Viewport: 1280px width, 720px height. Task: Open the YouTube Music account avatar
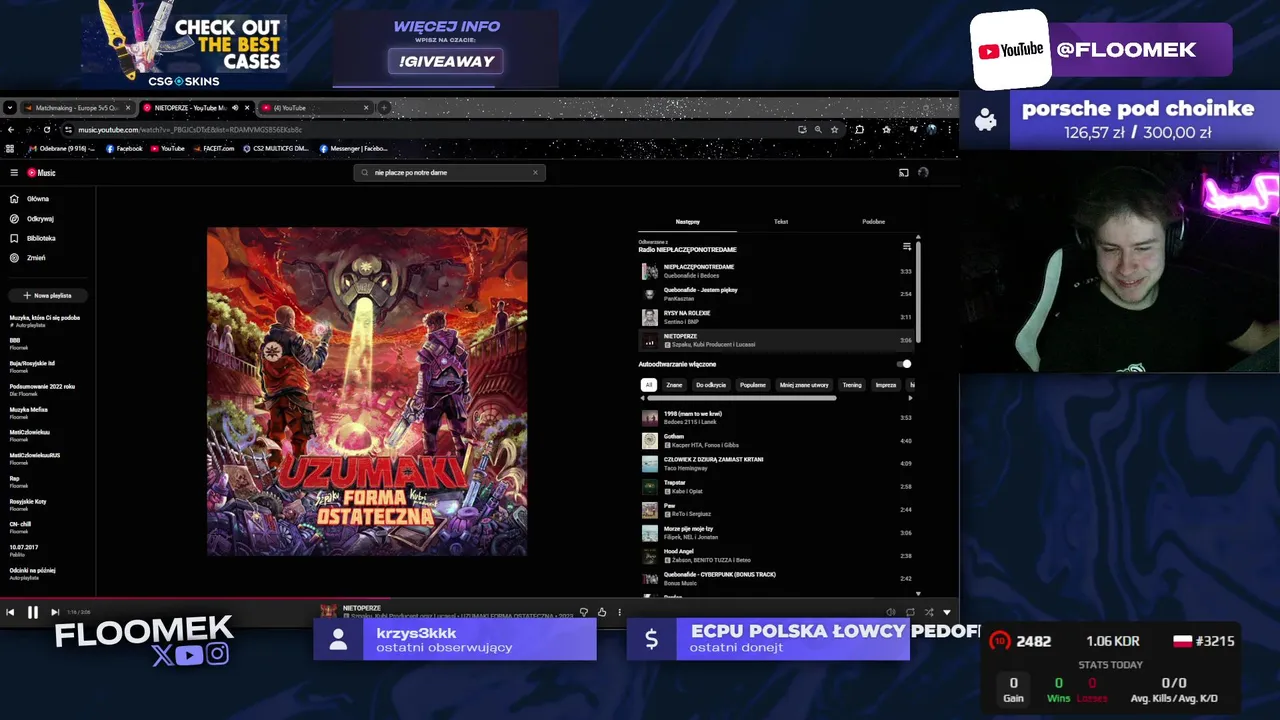click(923, 173)
